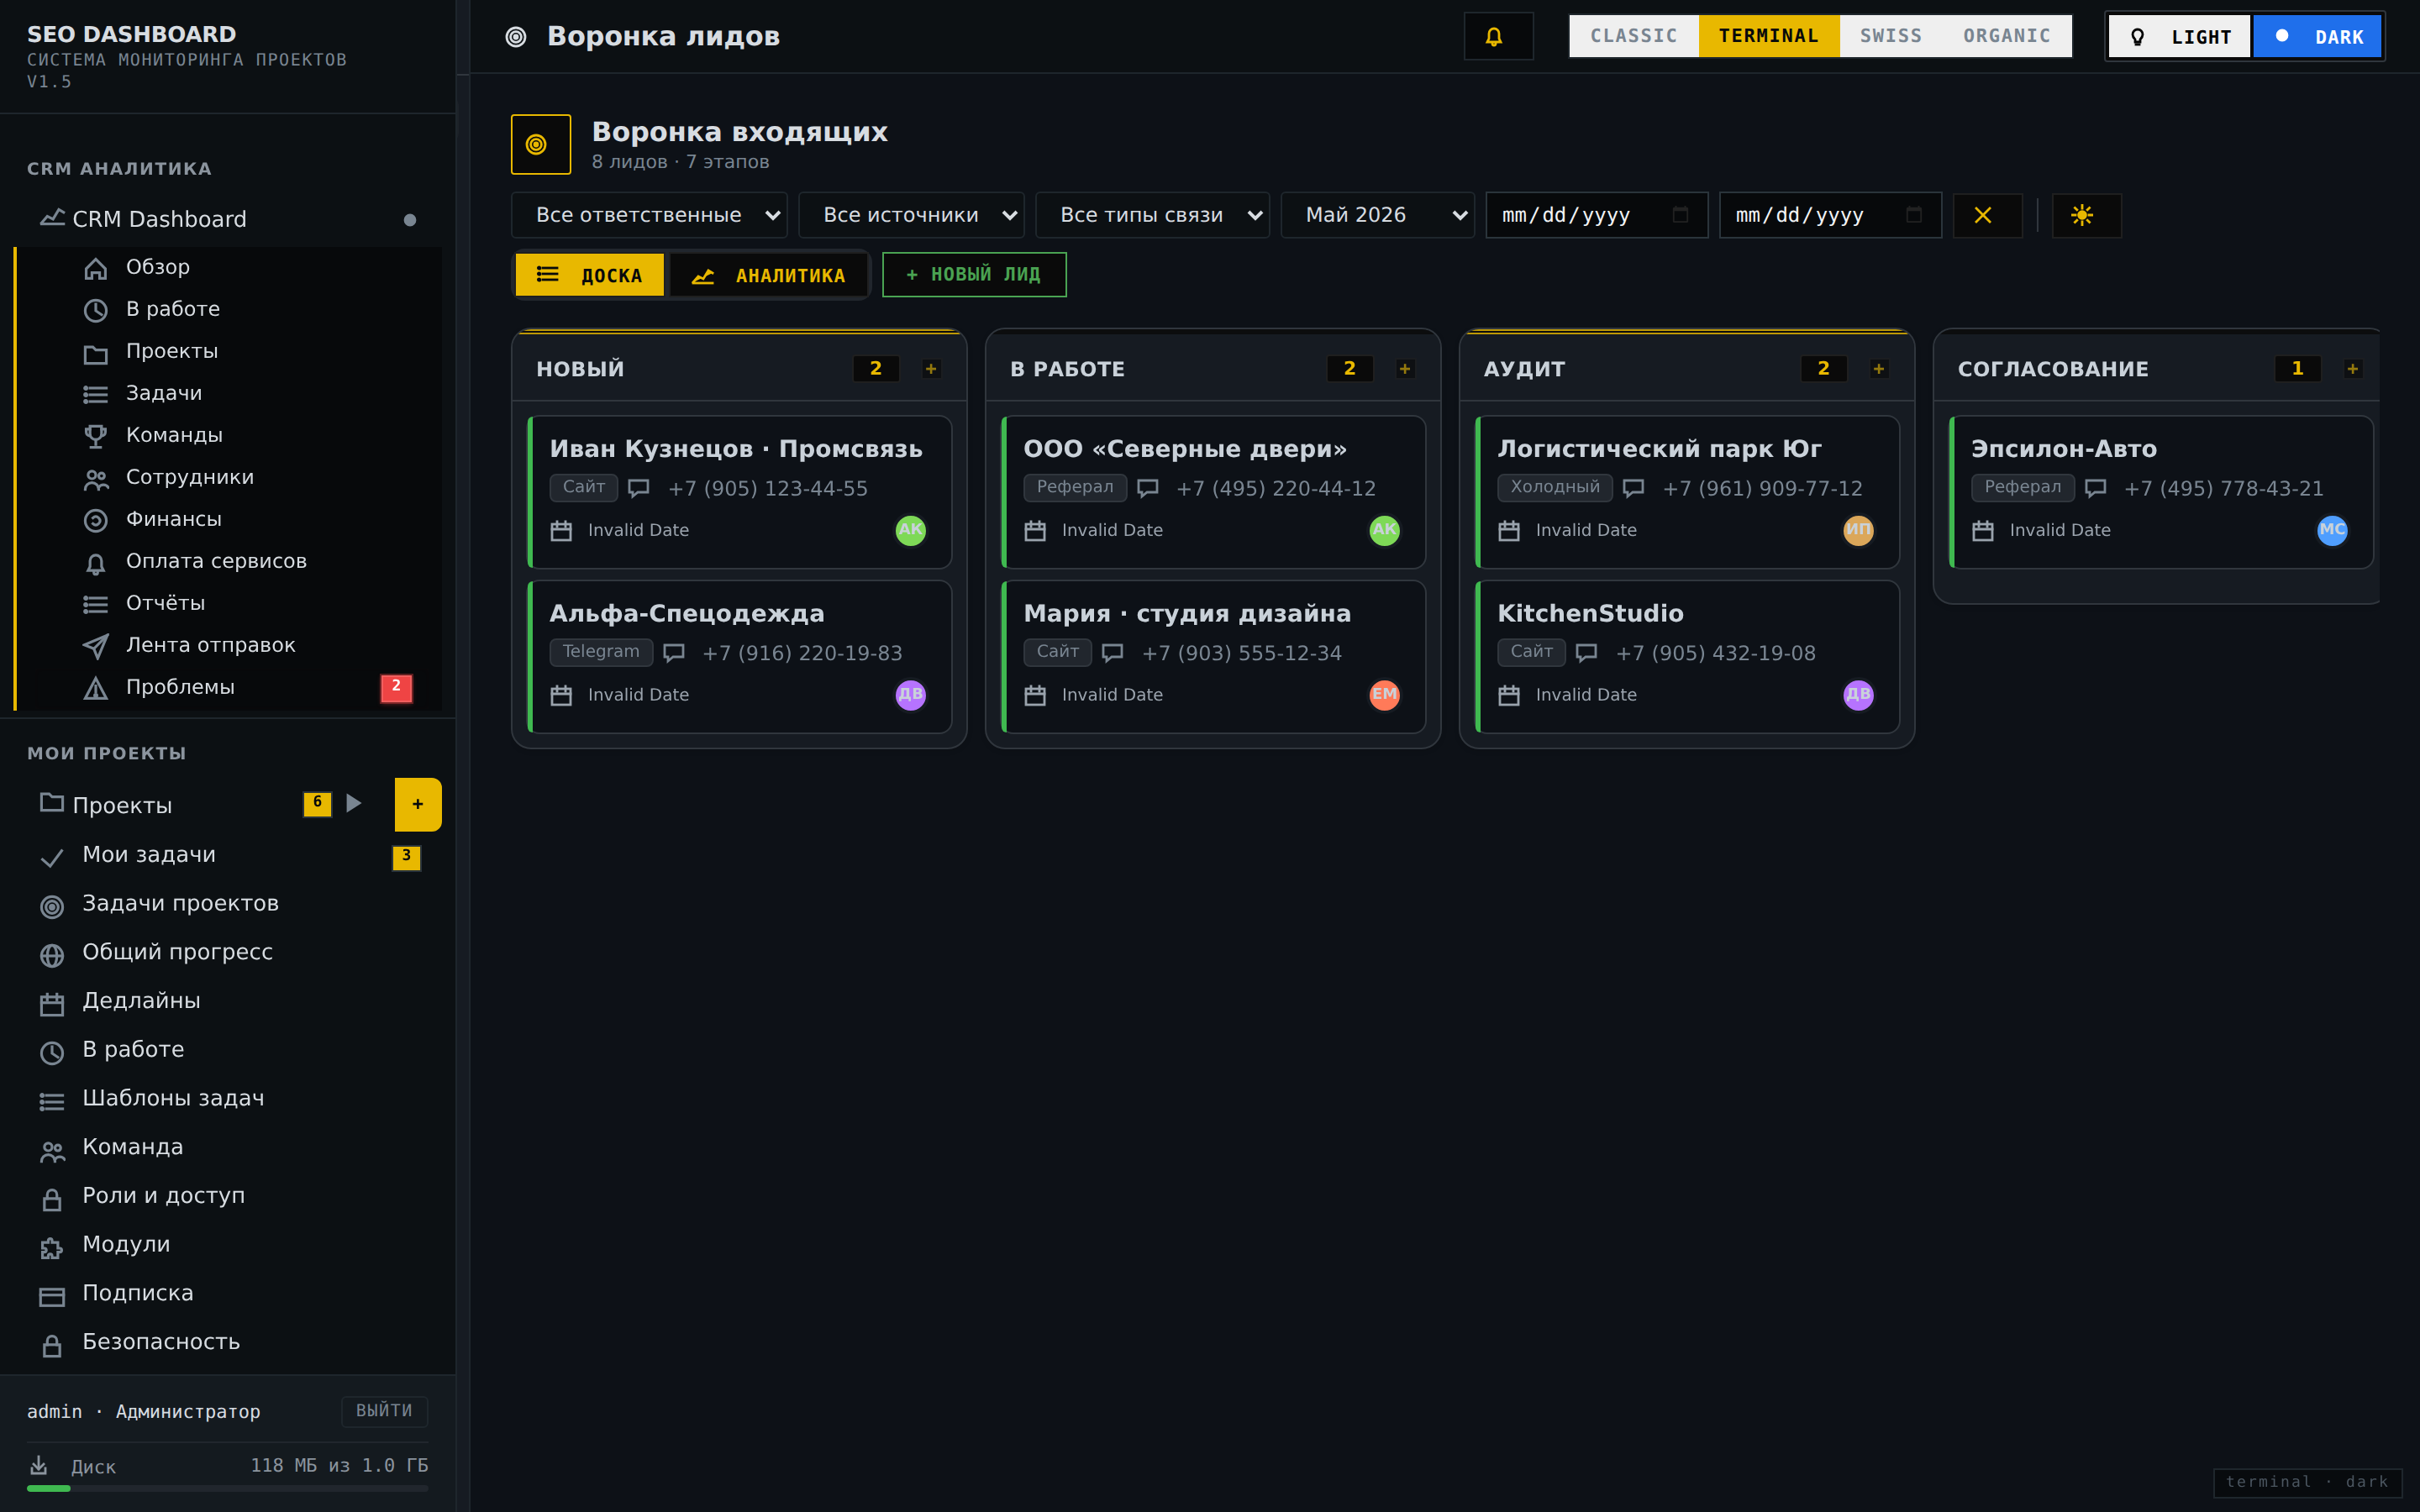Open the calendar picker of first date field
The image size is (2420, 1512).
point(1680,215)
